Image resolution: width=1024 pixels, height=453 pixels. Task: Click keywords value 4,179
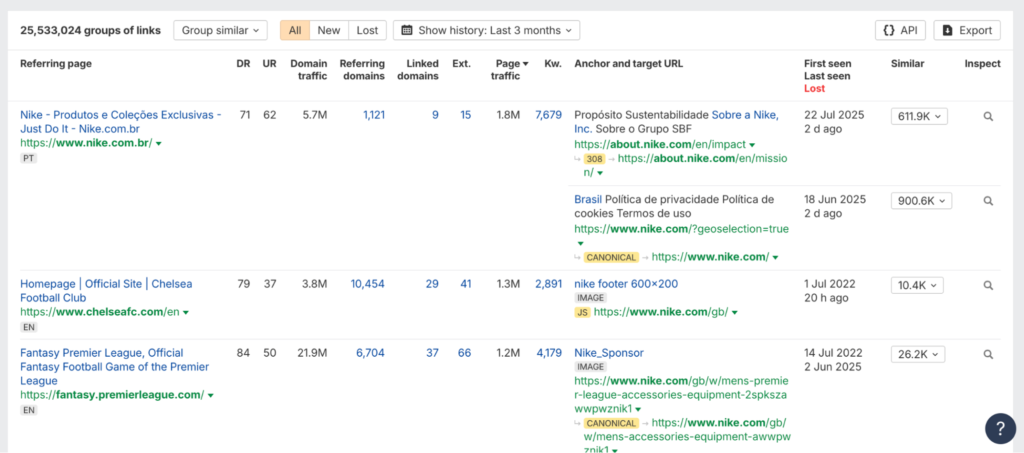tap(548, 353)
